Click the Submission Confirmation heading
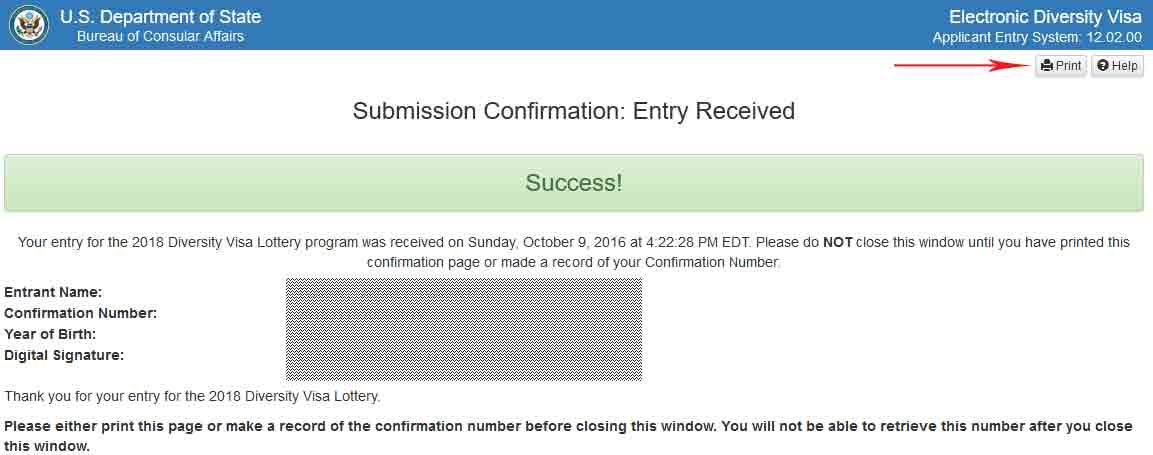Image resolution: width=1153 pixels, height=455 pixels. [x=573, y=111]
